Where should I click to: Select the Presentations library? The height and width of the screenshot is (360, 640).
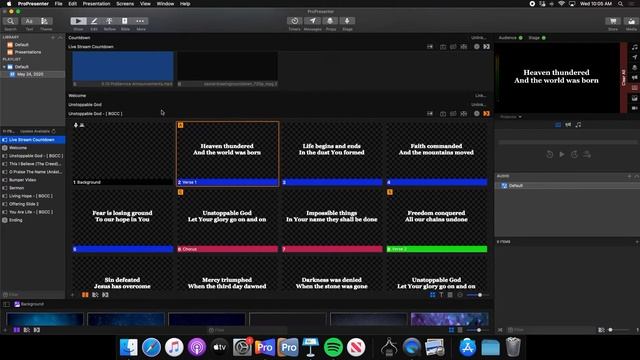[x=28, y=52]
